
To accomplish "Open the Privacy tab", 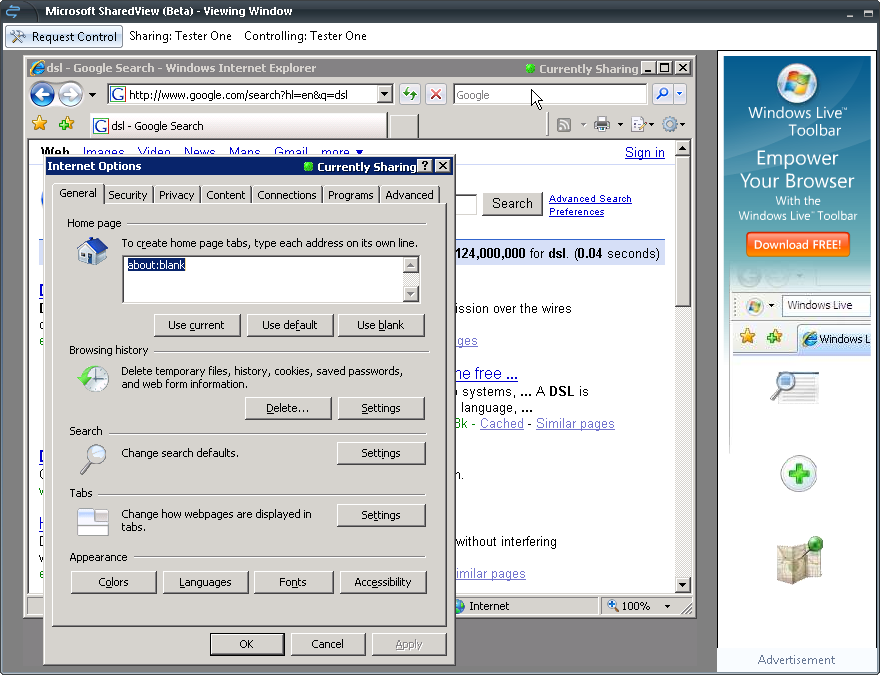I will coord(176,195).
